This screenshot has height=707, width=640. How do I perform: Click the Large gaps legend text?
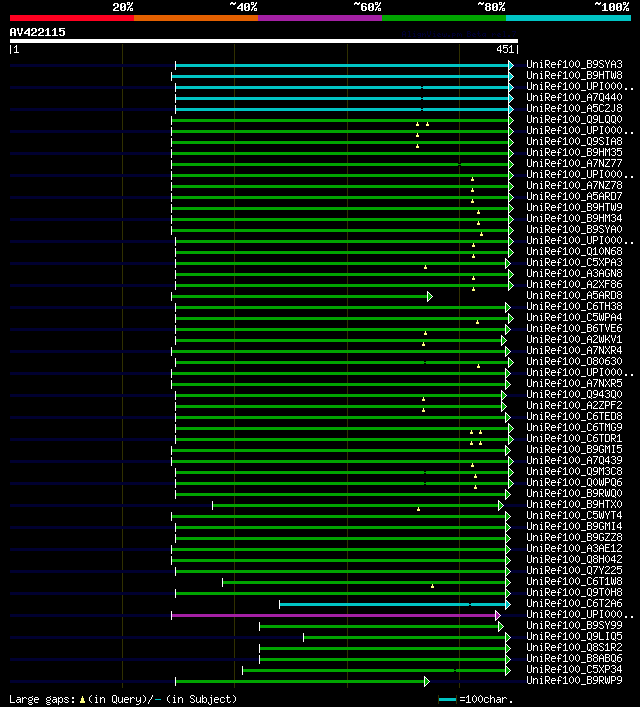point(123,699)
